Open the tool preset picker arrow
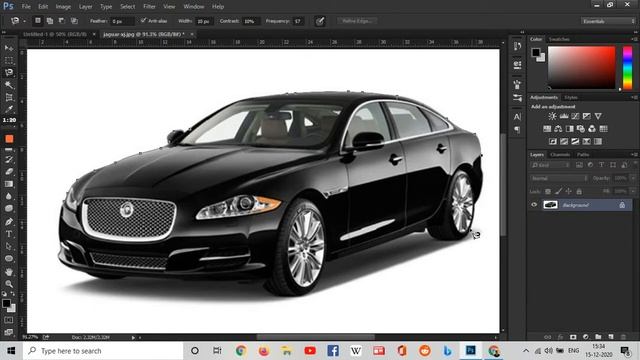This screenshot has height=360, width=640. click(x=24, y=21)
